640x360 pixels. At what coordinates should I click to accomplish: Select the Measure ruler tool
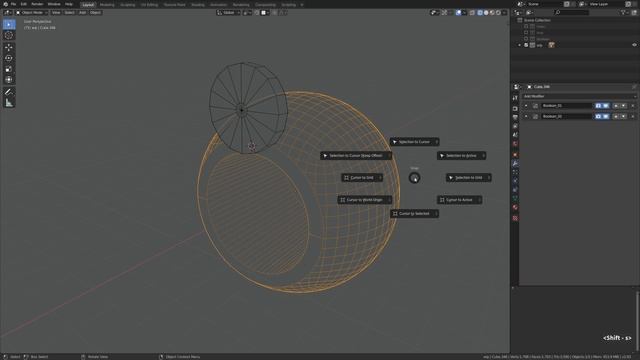[9, 103]
